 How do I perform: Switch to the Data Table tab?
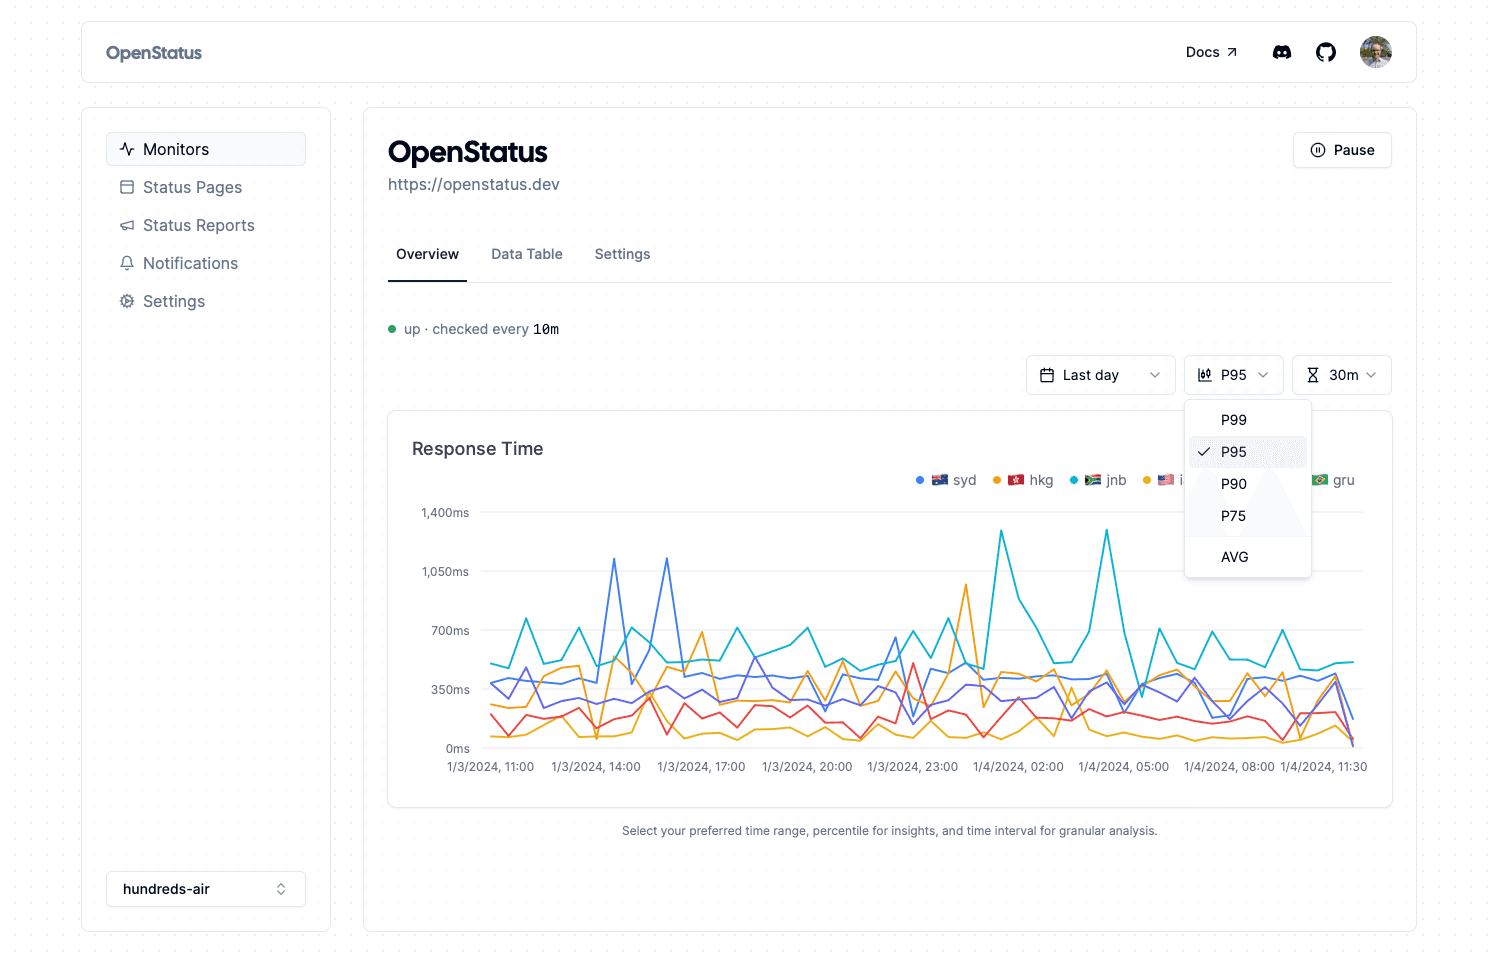(x=526, y=254)
